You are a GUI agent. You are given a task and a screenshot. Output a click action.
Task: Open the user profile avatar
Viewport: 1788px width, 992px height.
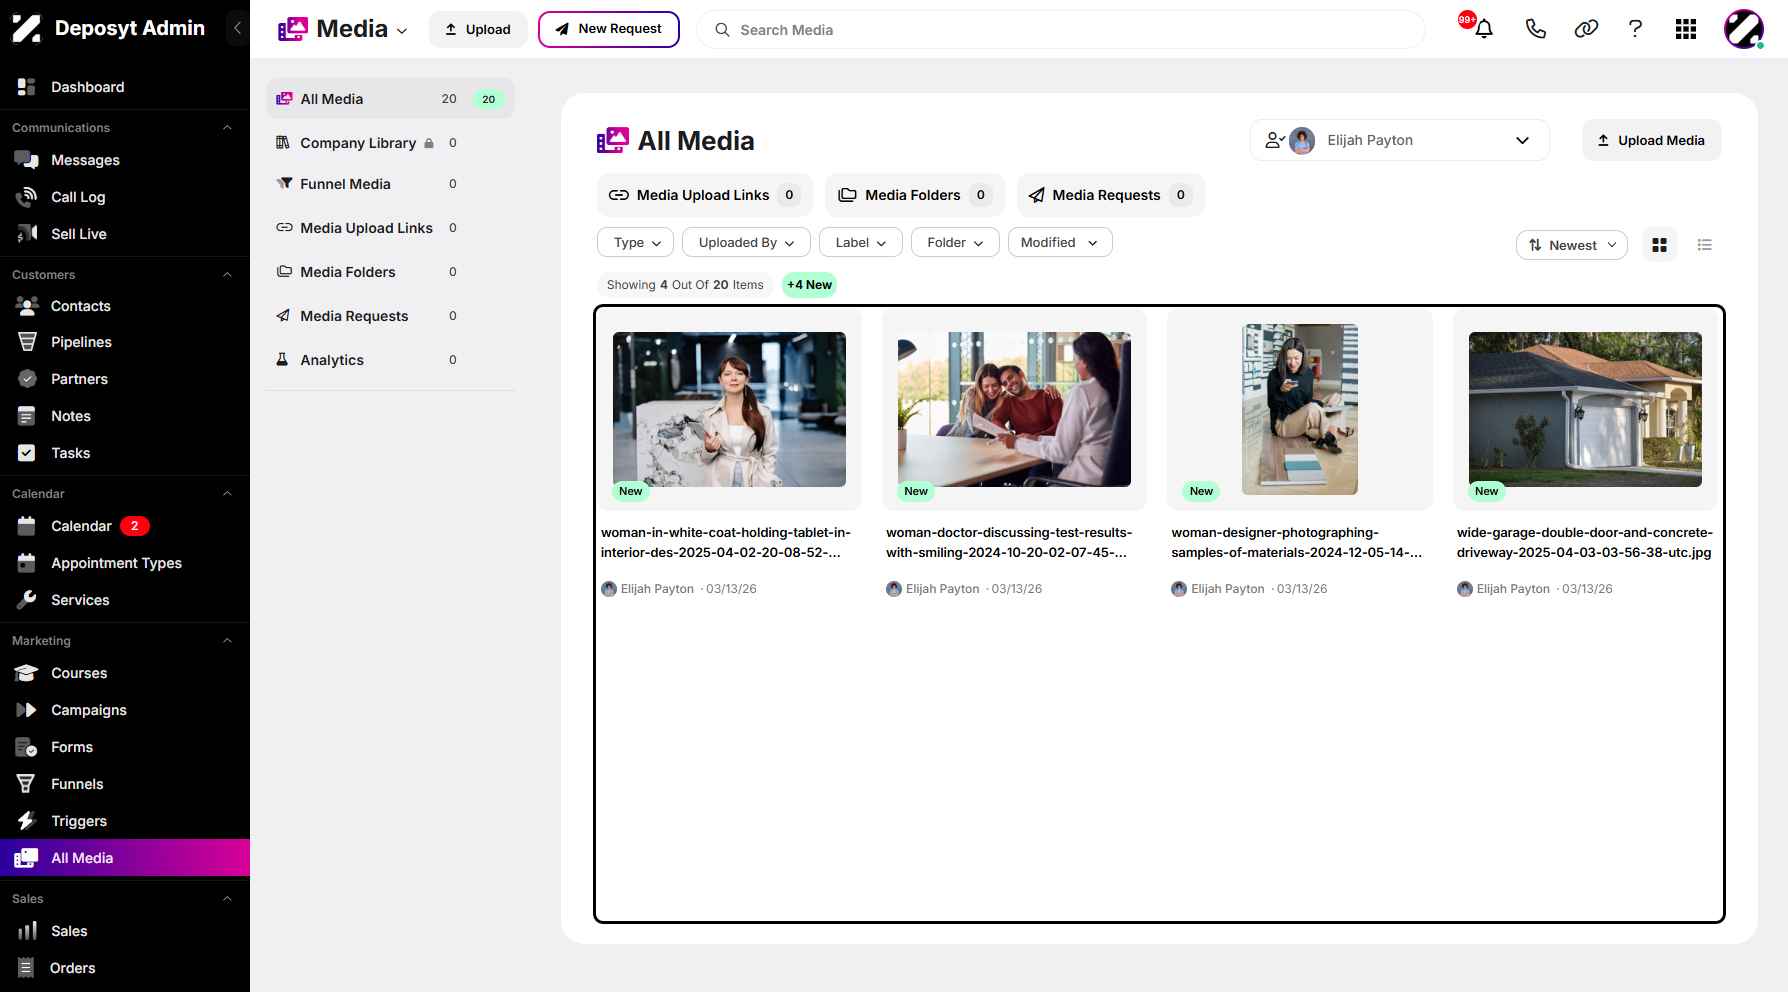click(1743, 29)
